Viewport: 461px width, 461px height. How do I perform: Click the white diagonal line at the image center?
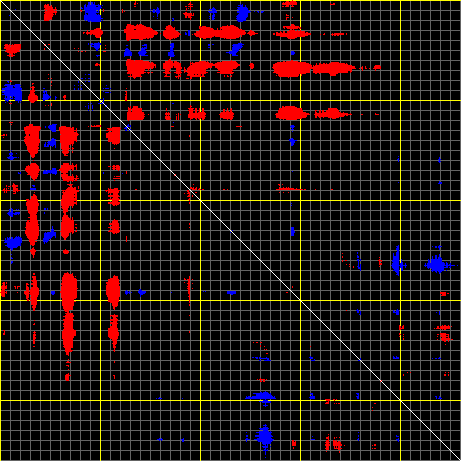(x=230, y=230)
